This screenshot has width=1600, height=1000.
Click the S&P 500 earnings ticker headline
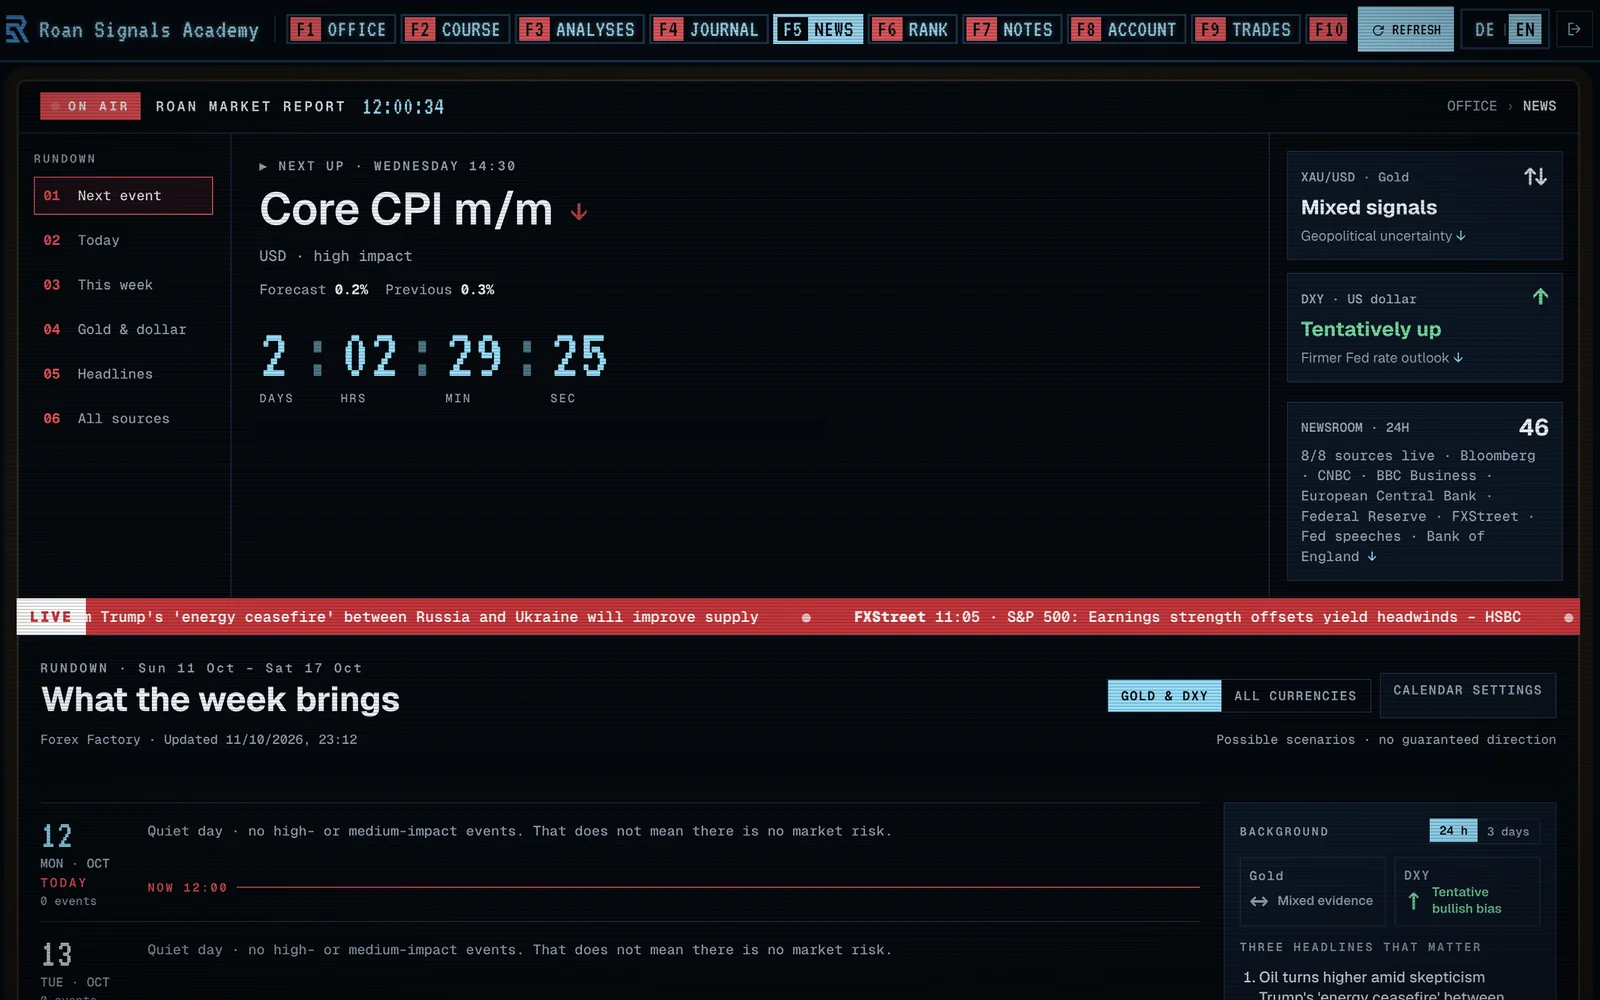tap(1187, 617)
